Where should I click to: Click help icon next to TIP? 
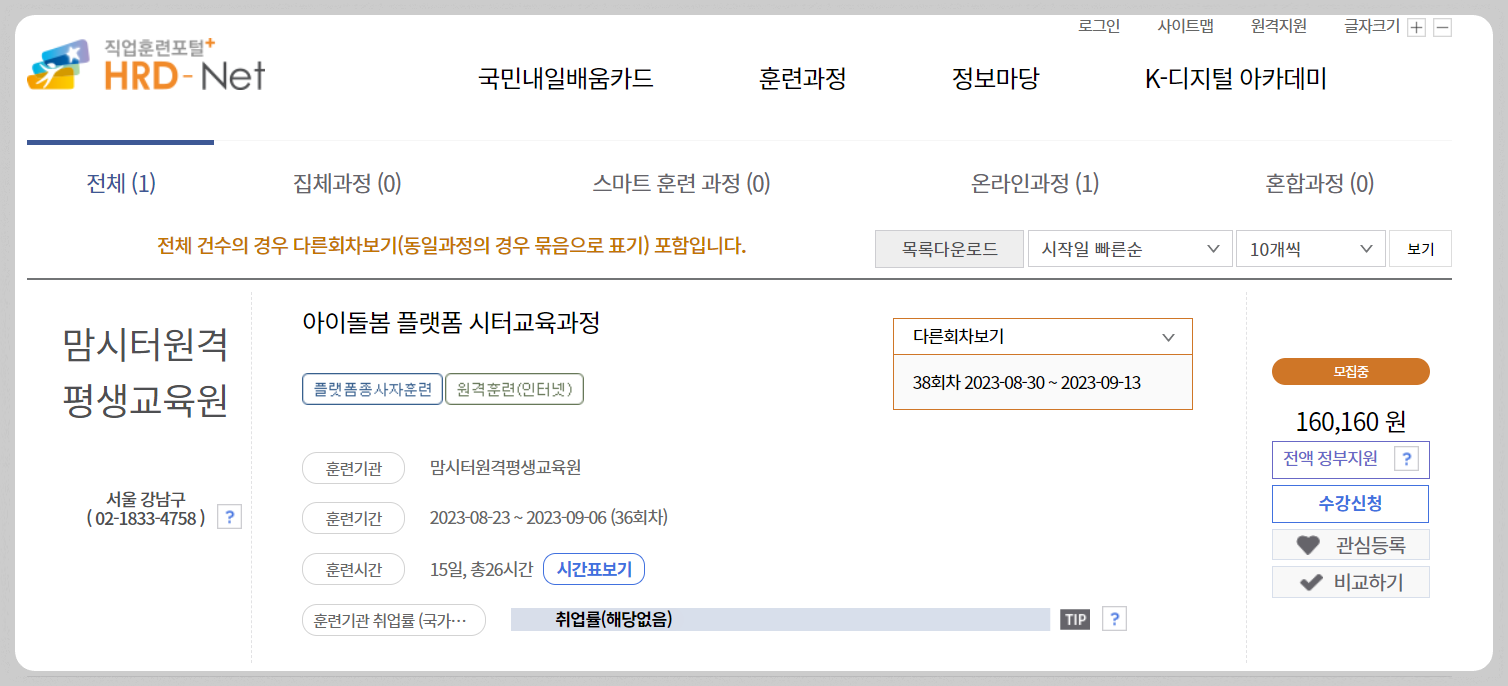click(x=1114, y=619)
